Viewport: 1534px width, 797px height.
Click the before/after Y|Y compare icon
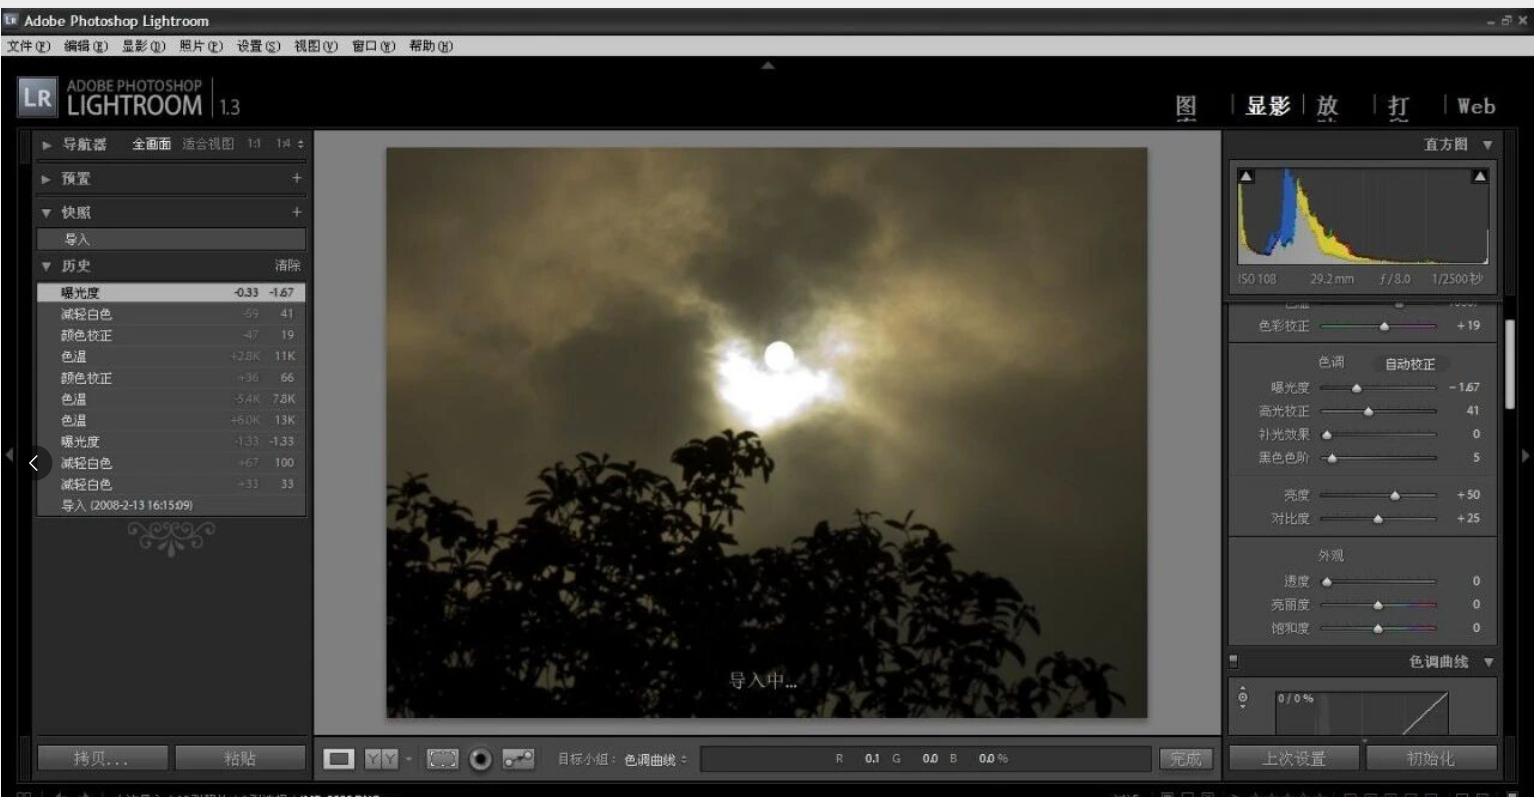pyautogui.click(x=381, y=759)
